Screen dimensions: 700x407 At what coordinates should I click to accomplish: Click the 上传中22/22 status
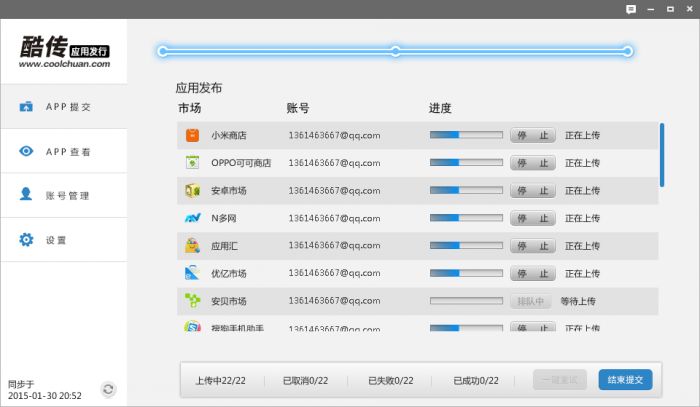tap(221, 381)
